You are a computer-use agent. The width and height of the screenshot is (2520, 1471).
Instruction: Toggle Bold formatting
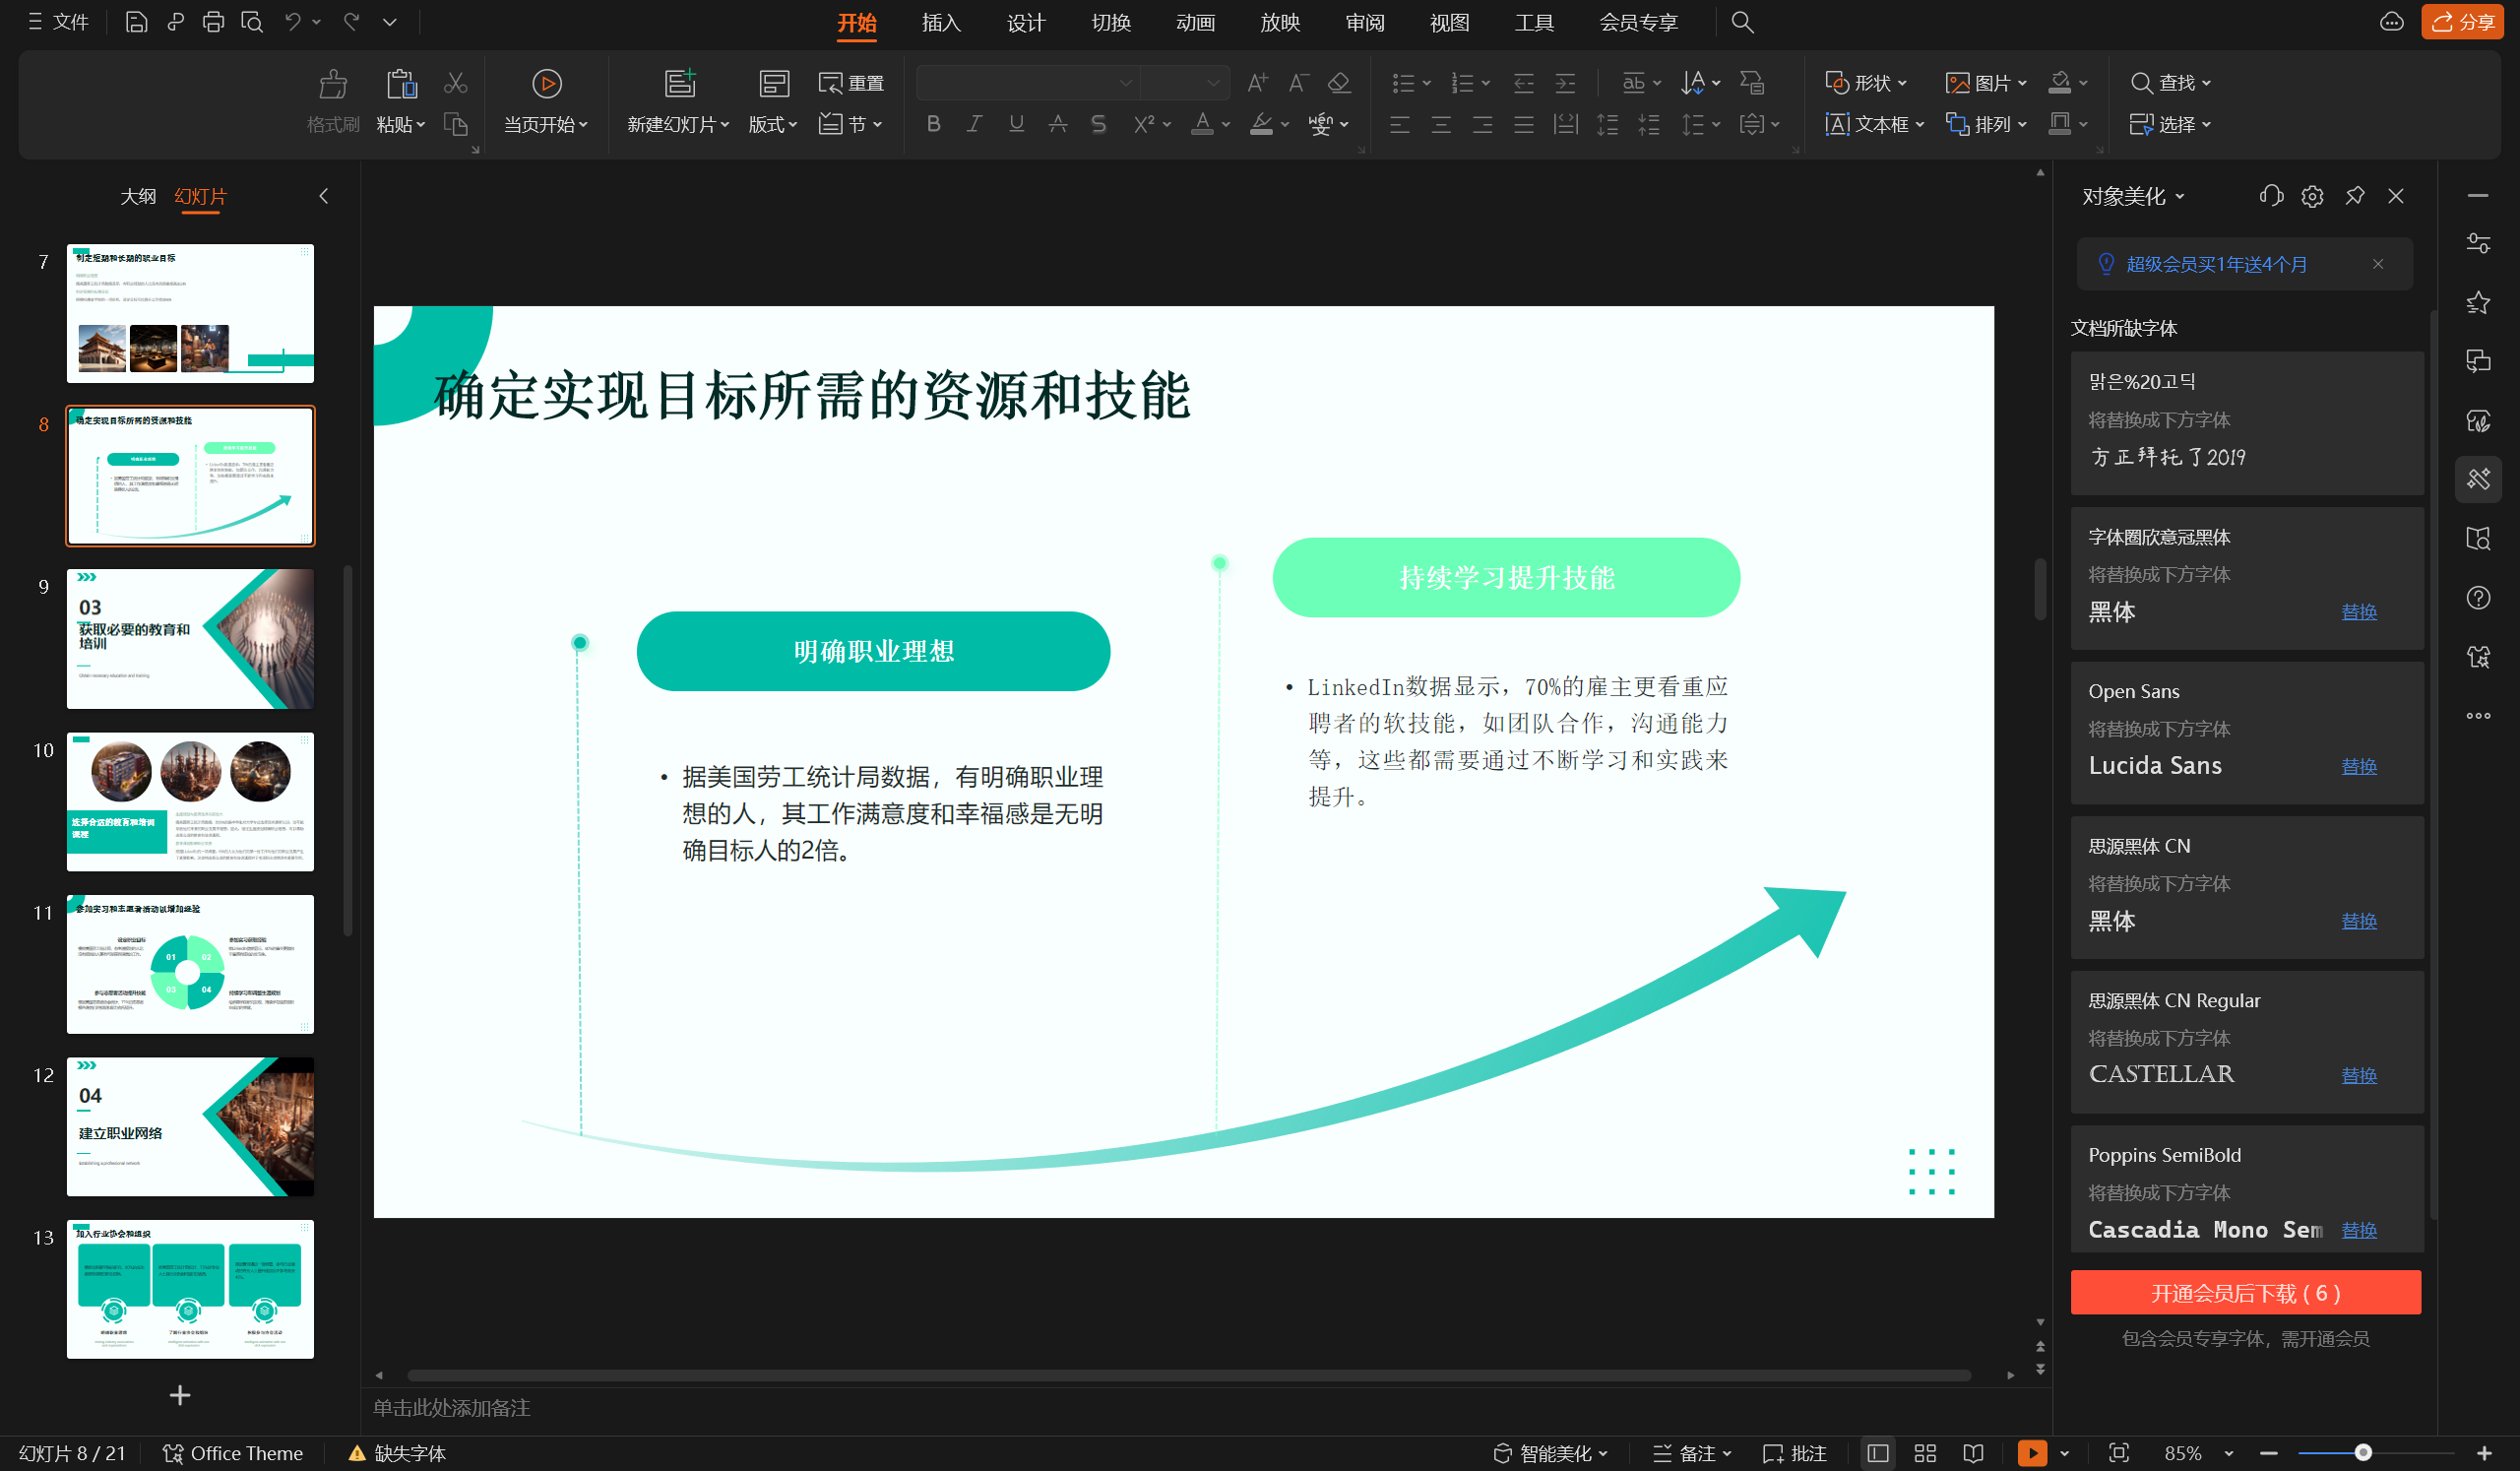click(933, 124)
